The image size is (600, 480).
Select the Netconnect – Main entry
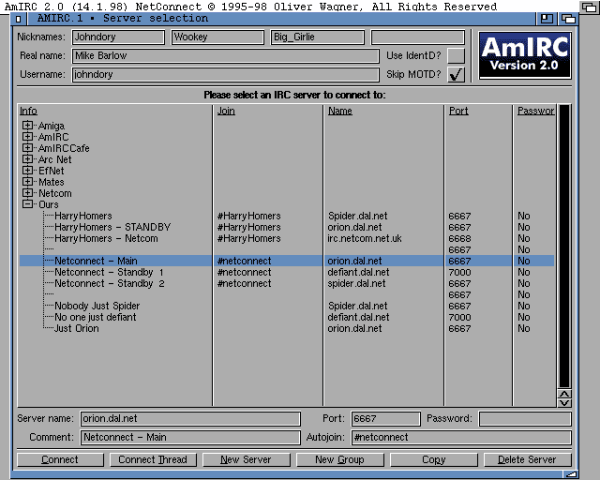tap(287, 261)
